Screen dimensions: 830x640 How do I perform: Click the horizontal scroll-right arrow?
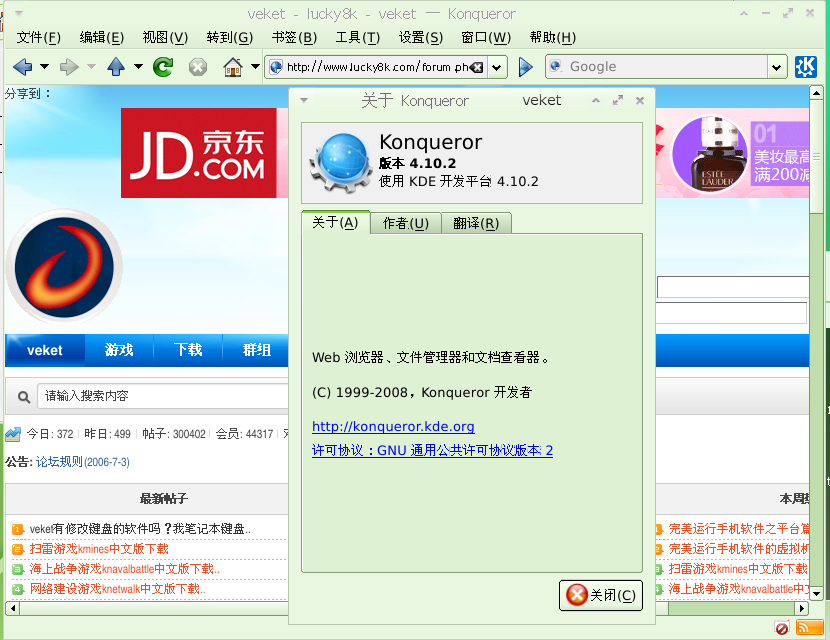point(802,608)
